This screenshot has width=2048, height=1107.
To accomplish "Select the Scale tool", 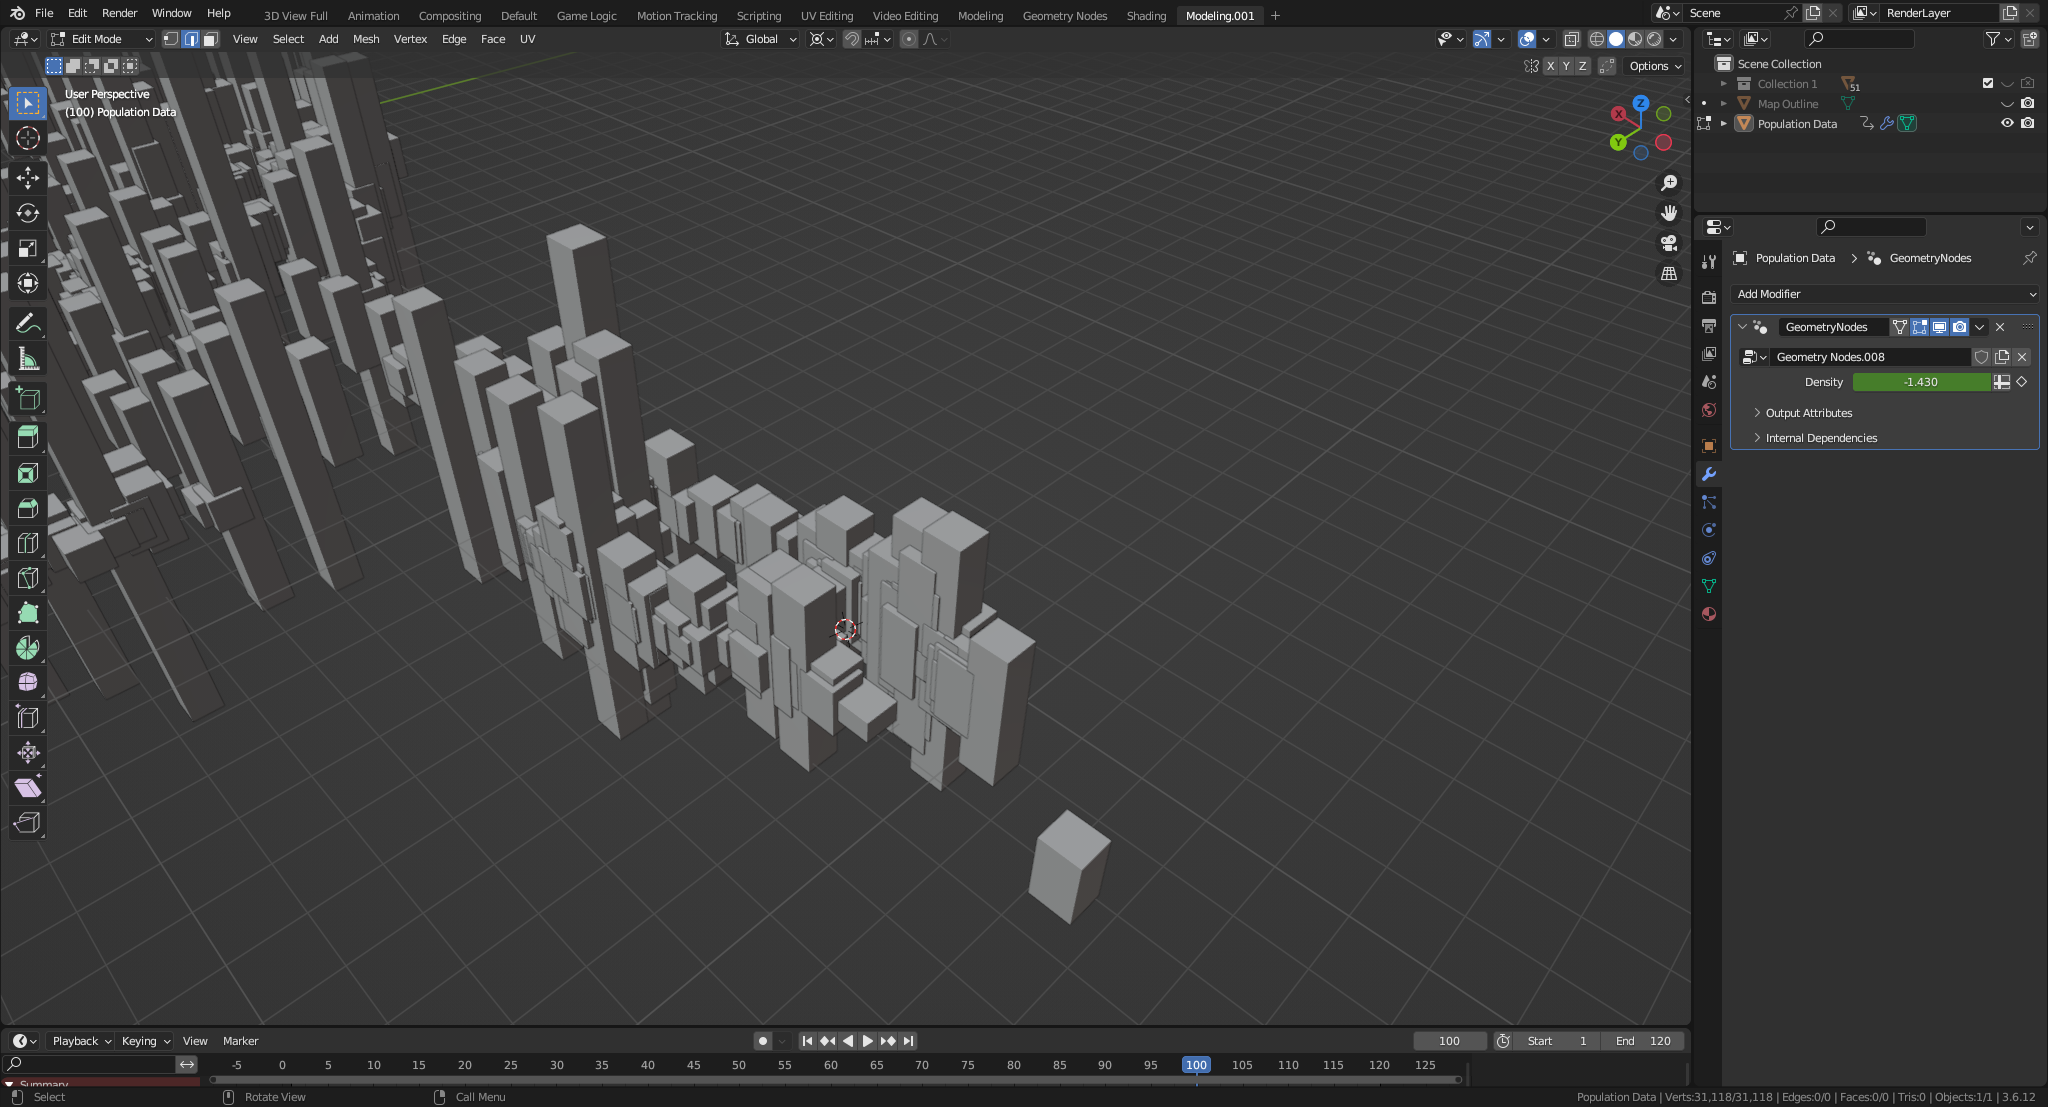I will 28,248.
